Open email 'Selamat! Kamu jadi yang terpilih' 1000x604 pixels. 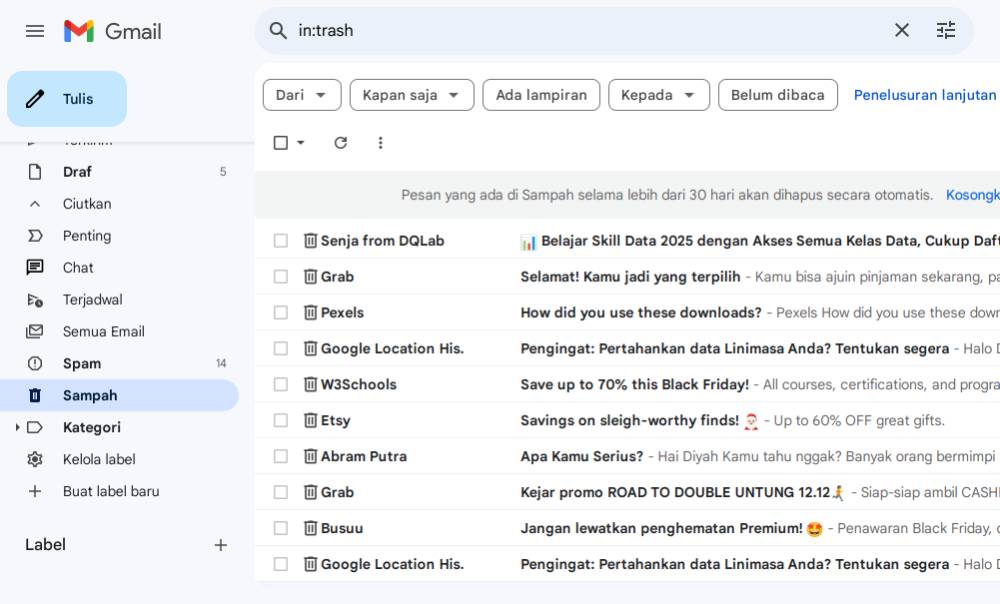pos(630,277)
